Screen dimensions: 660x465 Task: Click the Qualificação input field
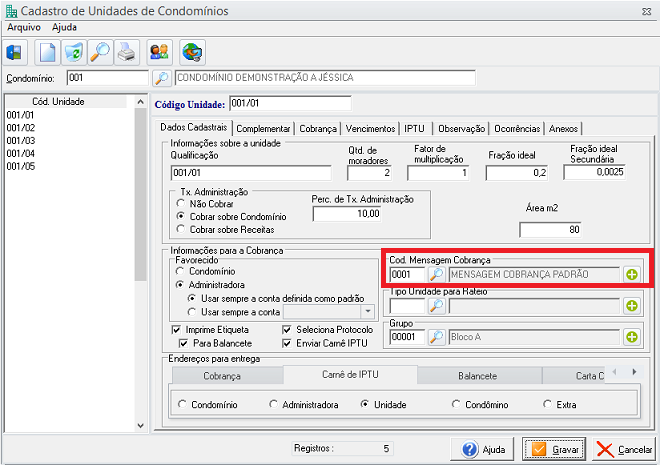click(251, 173)
